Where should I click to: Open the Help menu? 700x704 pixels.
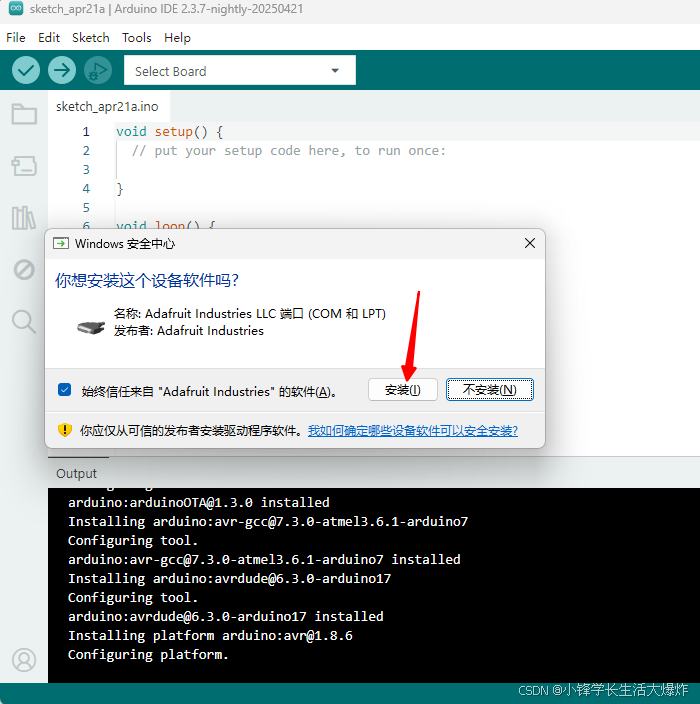177,38
